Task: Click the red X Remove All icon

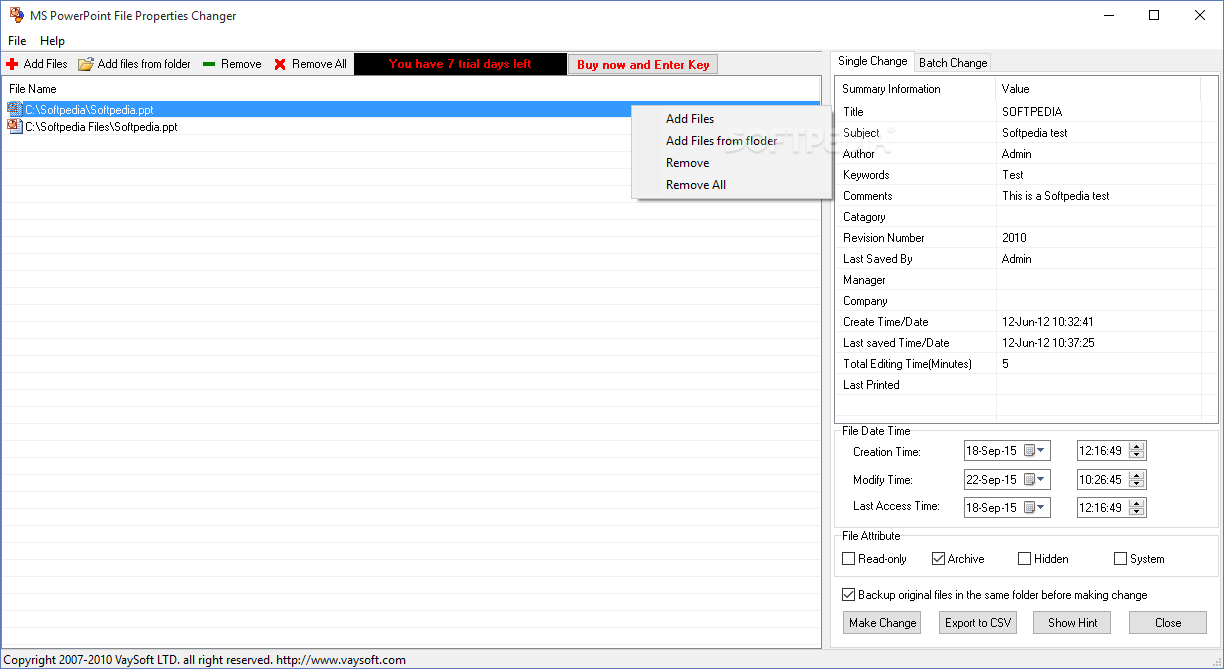Action: pos(280,64)
